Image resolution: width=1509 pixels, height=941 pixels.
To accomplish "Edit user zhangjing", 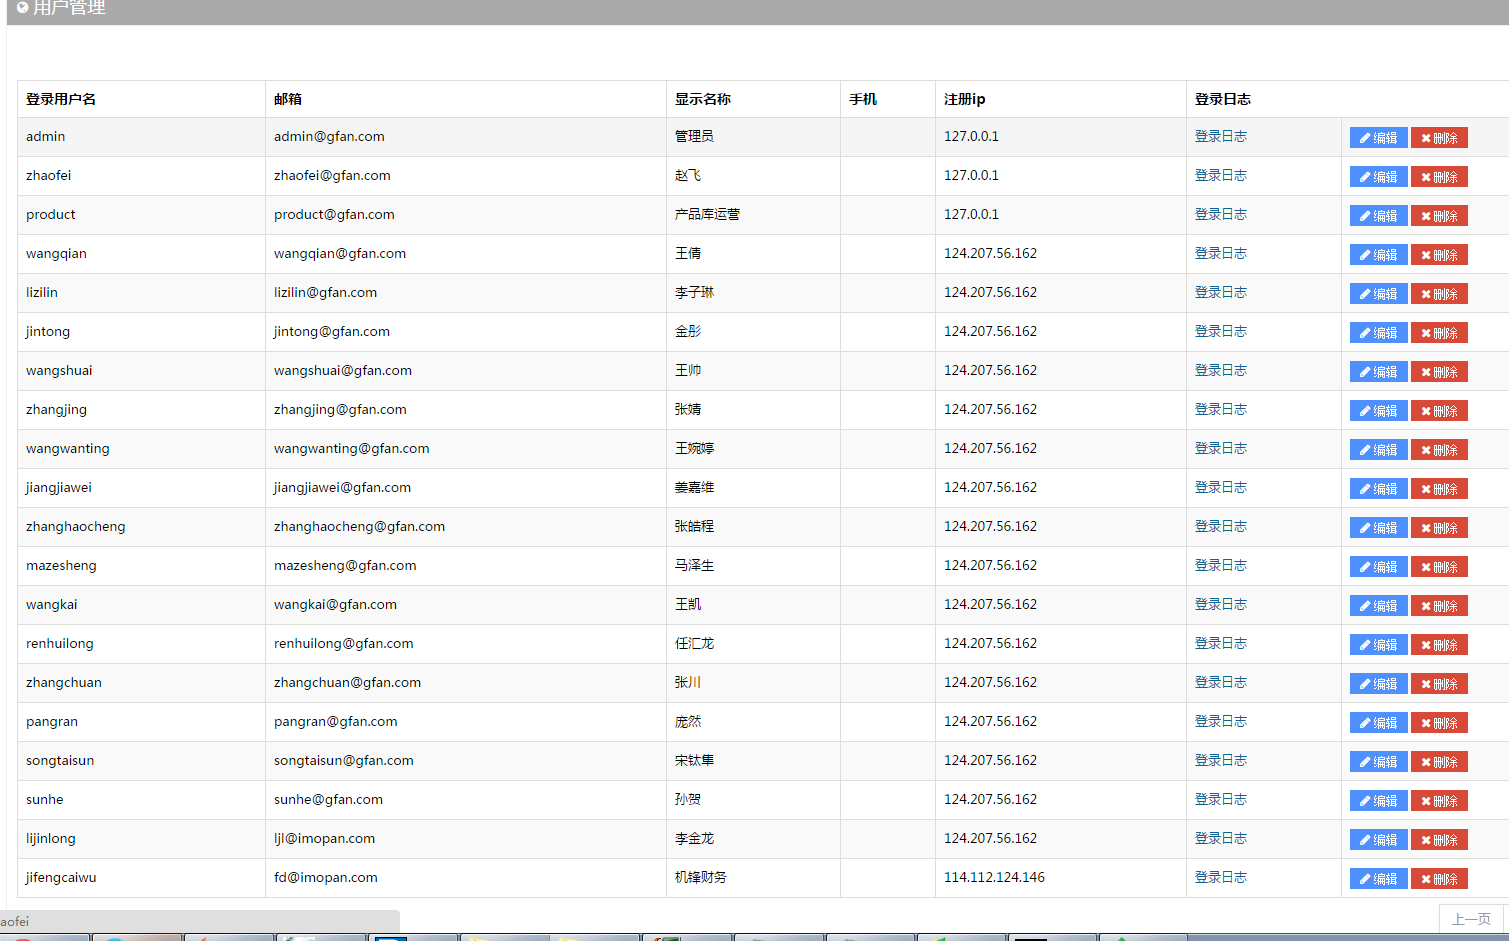I will pos(1378,411).
